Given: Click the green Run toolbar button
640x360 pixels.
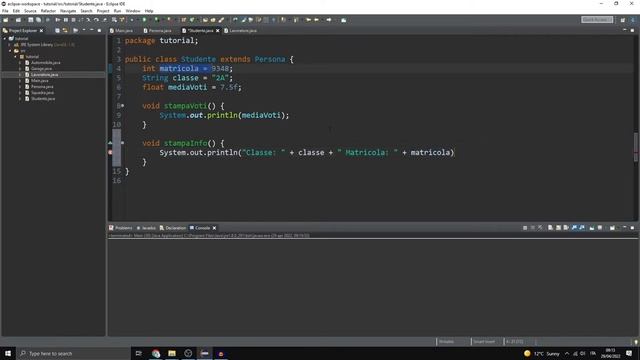Looking at the screenshot, I should [144, 20].
